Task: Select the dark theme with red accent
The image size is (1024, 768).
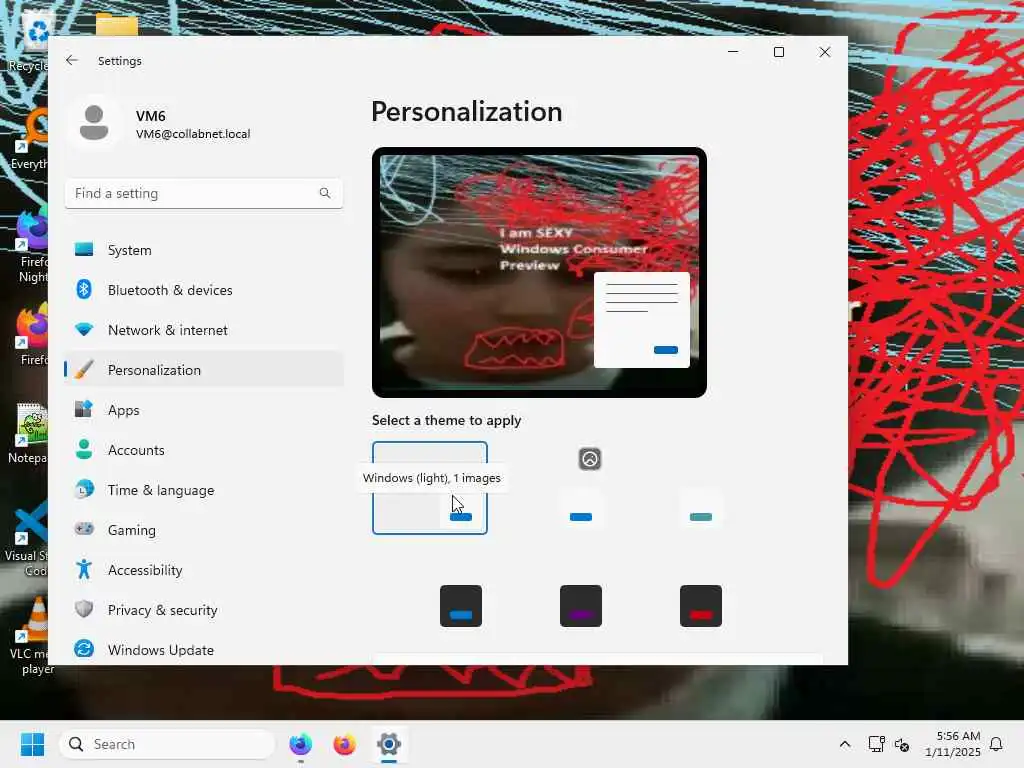Action: (x=701, y=606)
